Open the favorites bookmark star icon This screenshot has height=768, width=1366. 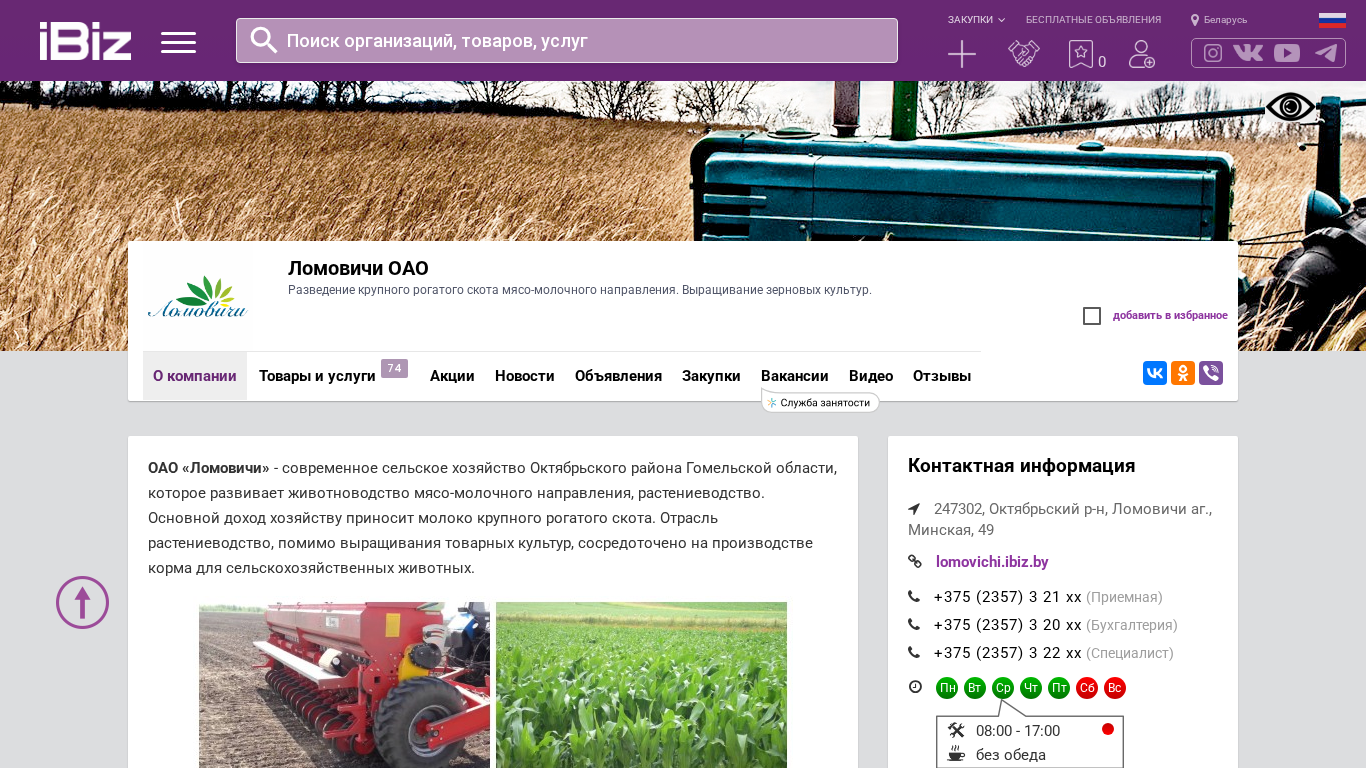click(x=1081, y=54)
